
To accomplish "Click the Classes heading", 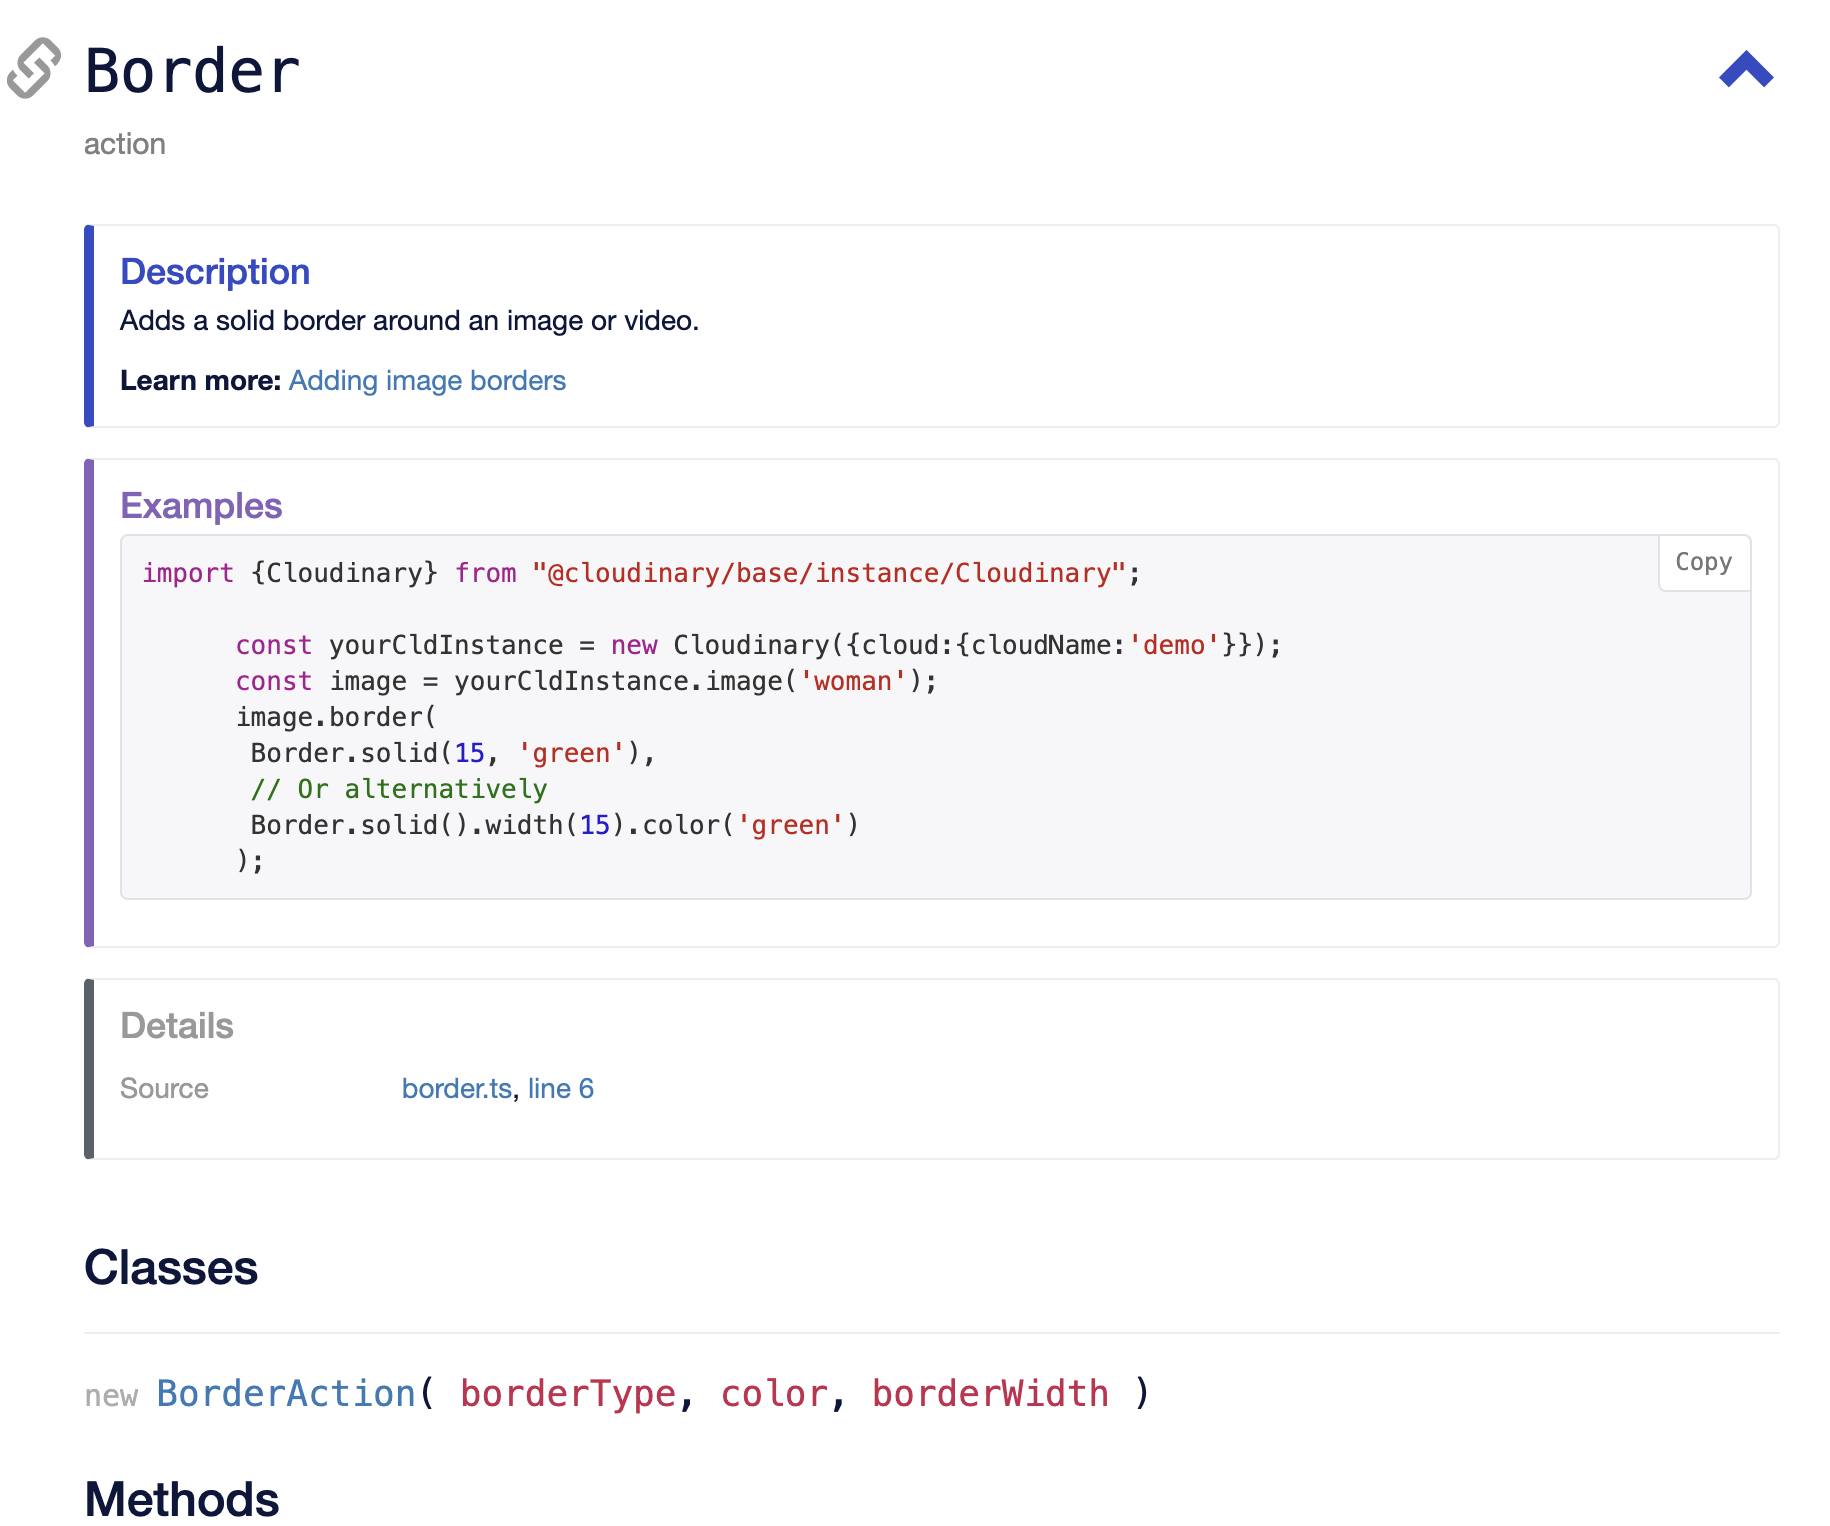I will 171,1268.
